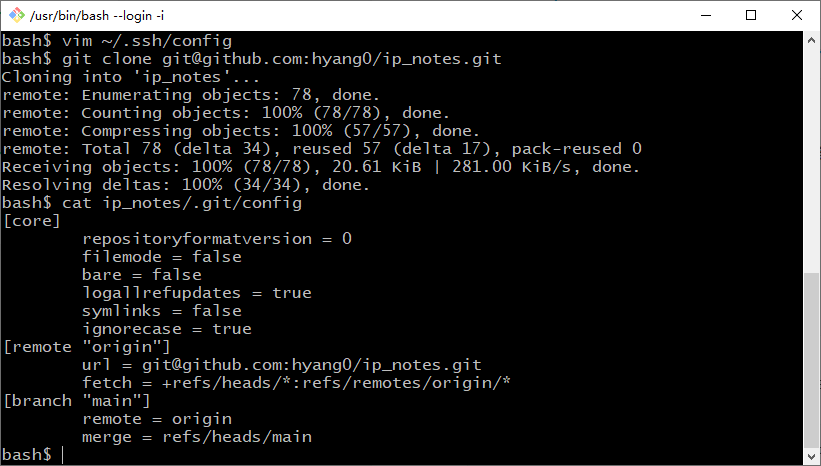Click the [branch "main"] section header
This screenshot has width=821, height=466.
tap(77, 401)
